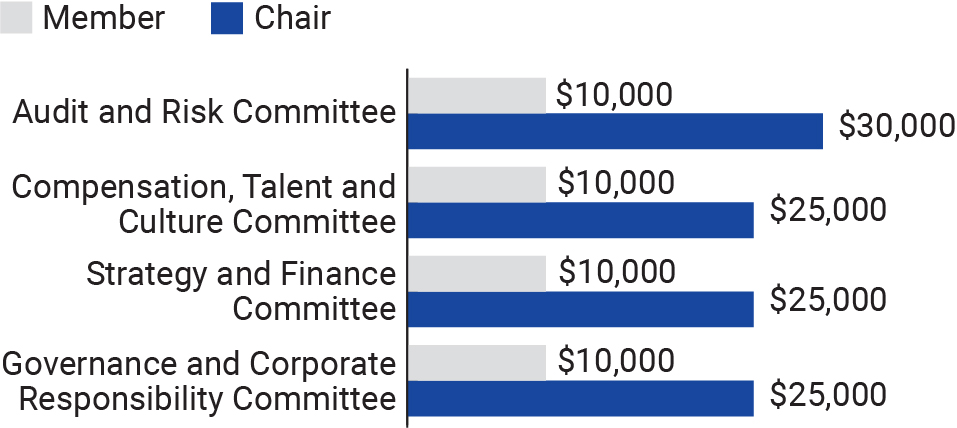Click the Audit and Risk $10,000 value
Image resolution: width=957 pixels, height=428 pixels.
coord(614,95)
